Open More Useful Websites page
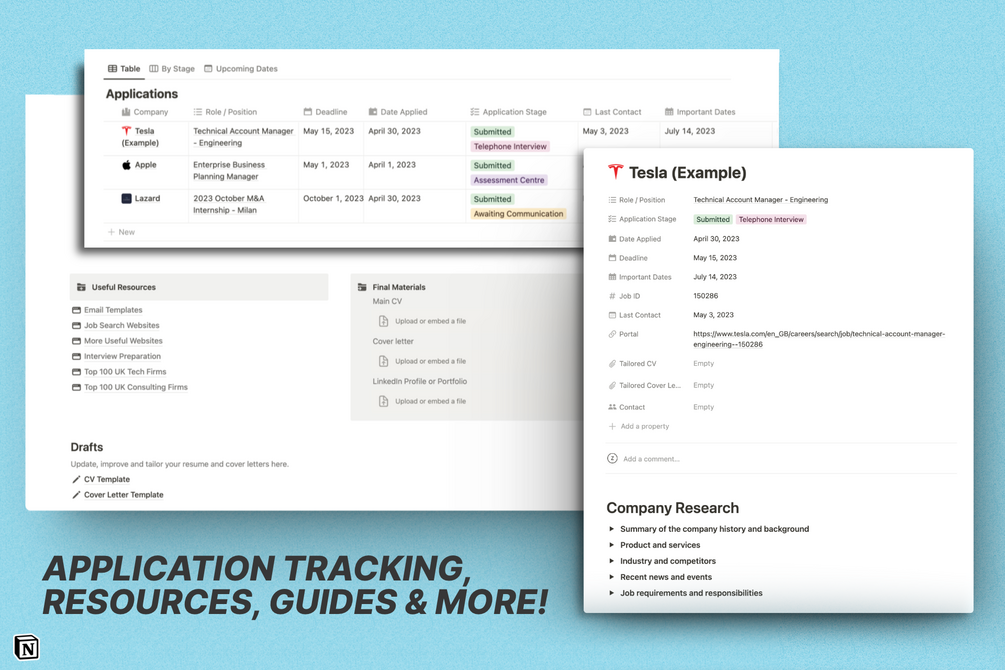1005x670 pixels. pos(123,340)
